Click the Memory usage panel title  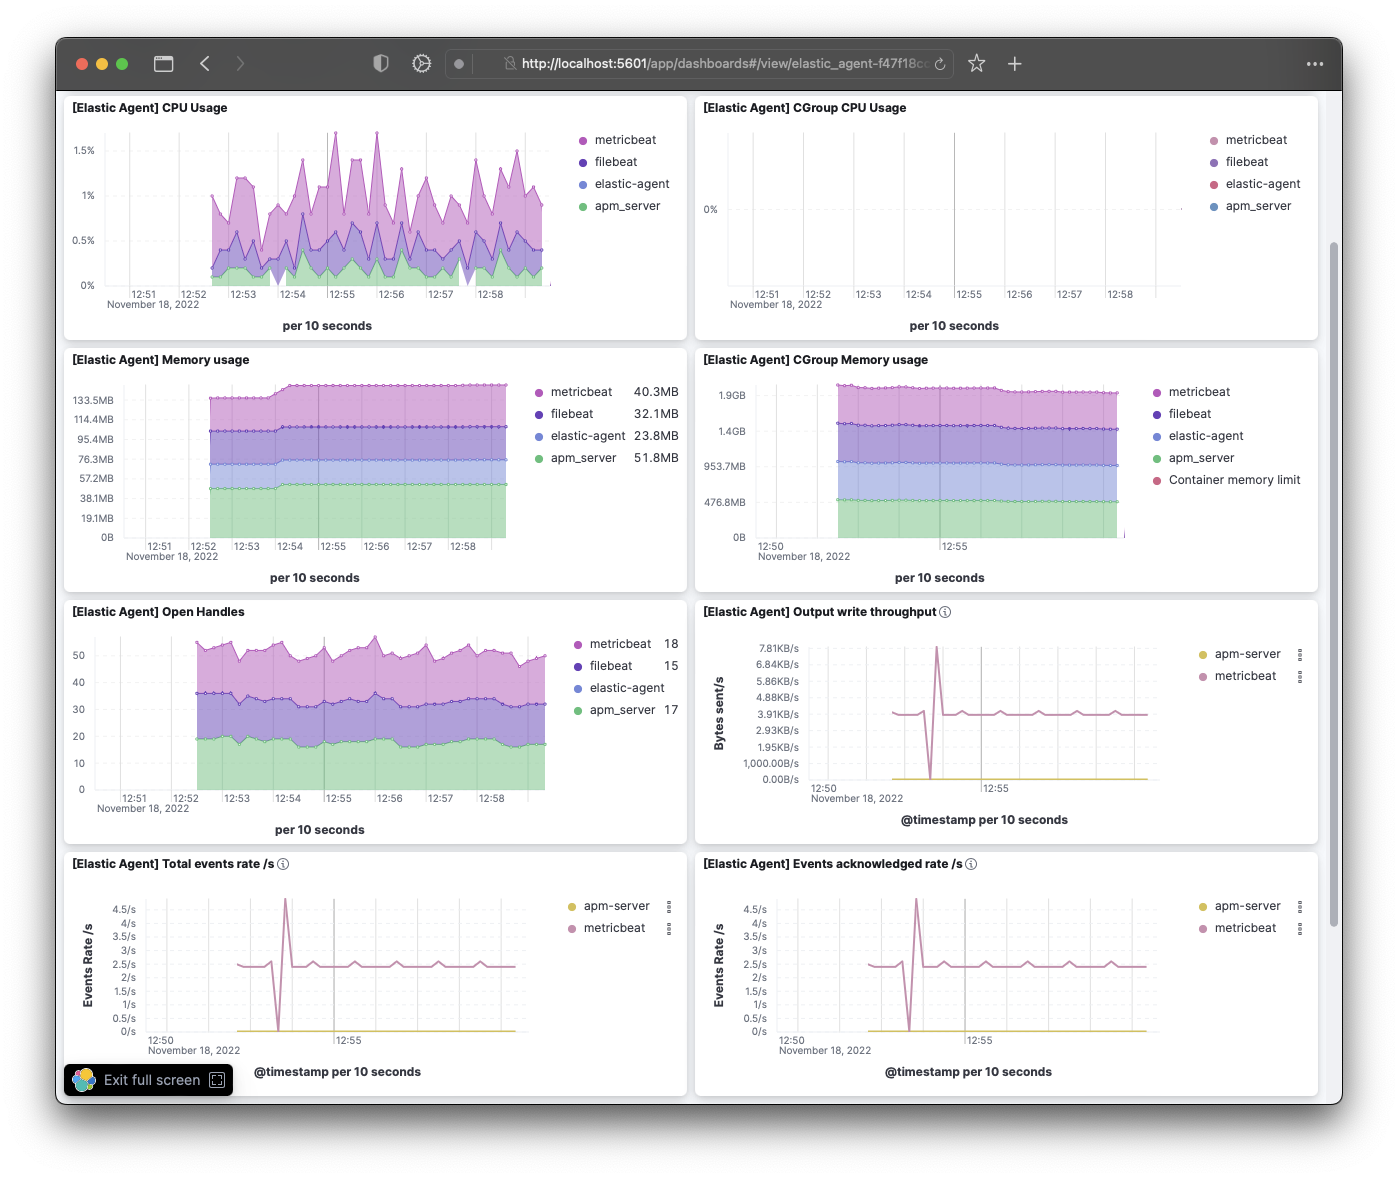point(161,360)
